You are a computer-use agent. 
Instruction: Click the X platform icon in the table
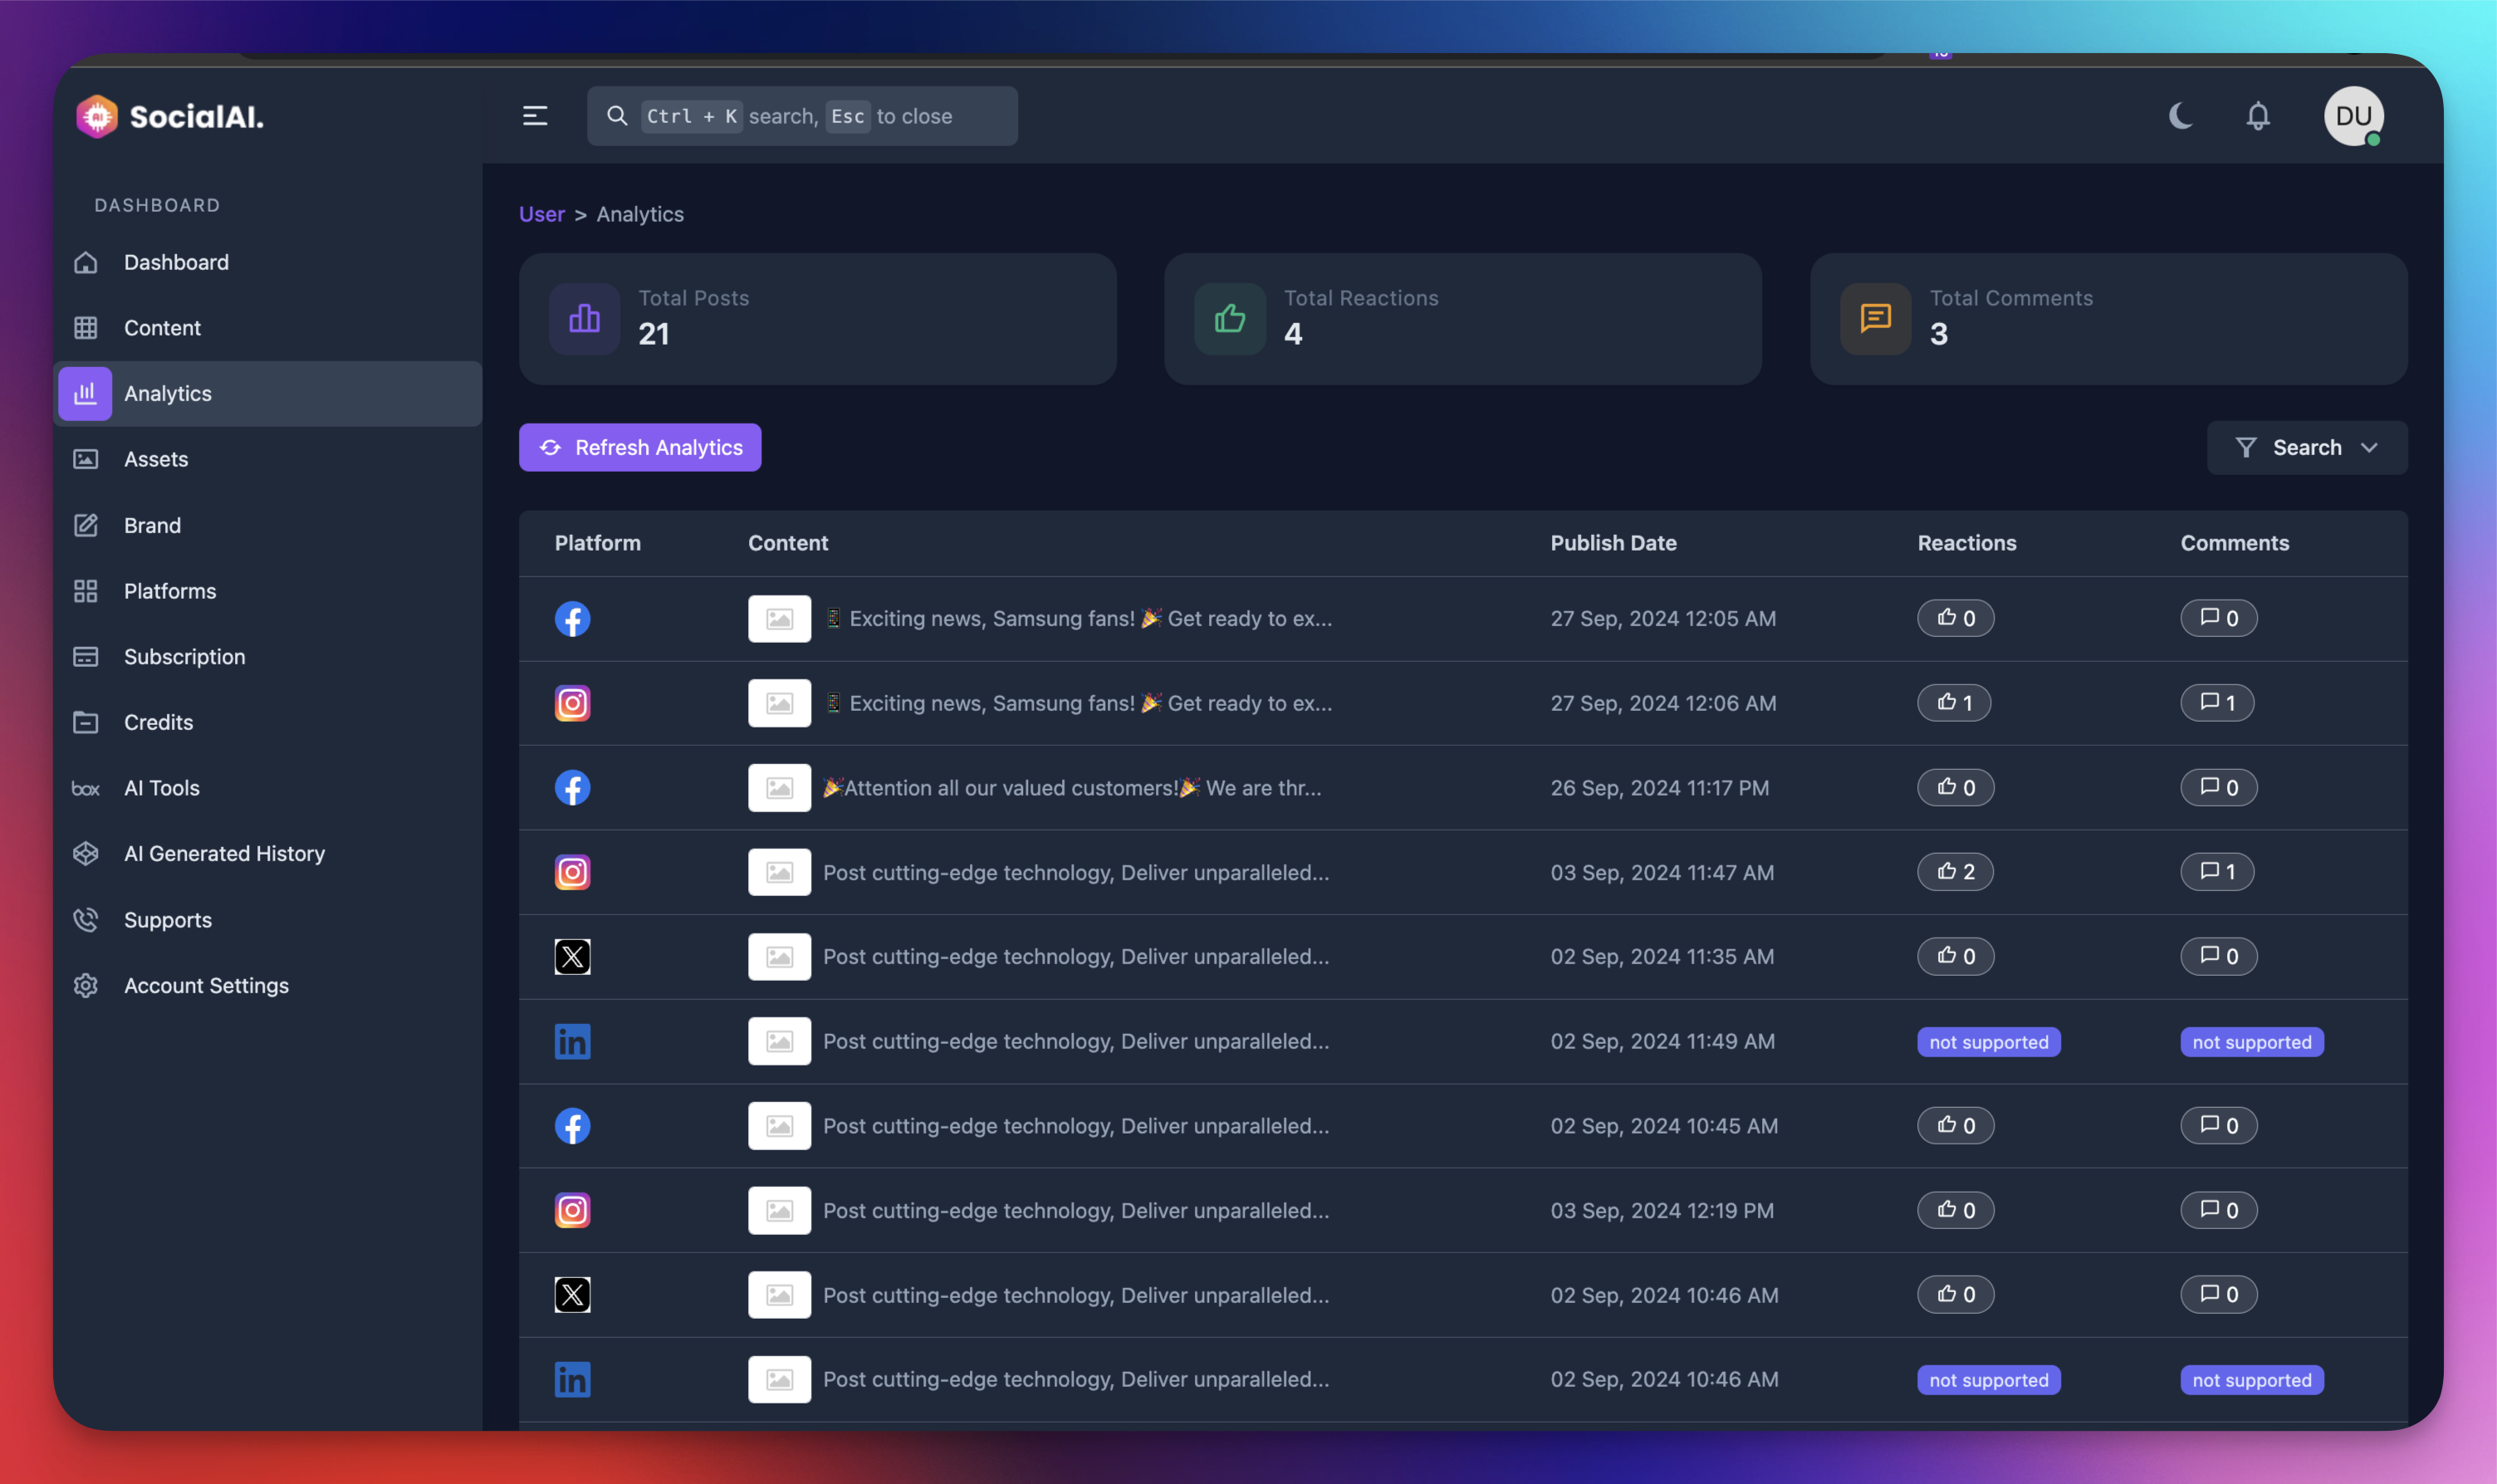[x=572, y=956]
